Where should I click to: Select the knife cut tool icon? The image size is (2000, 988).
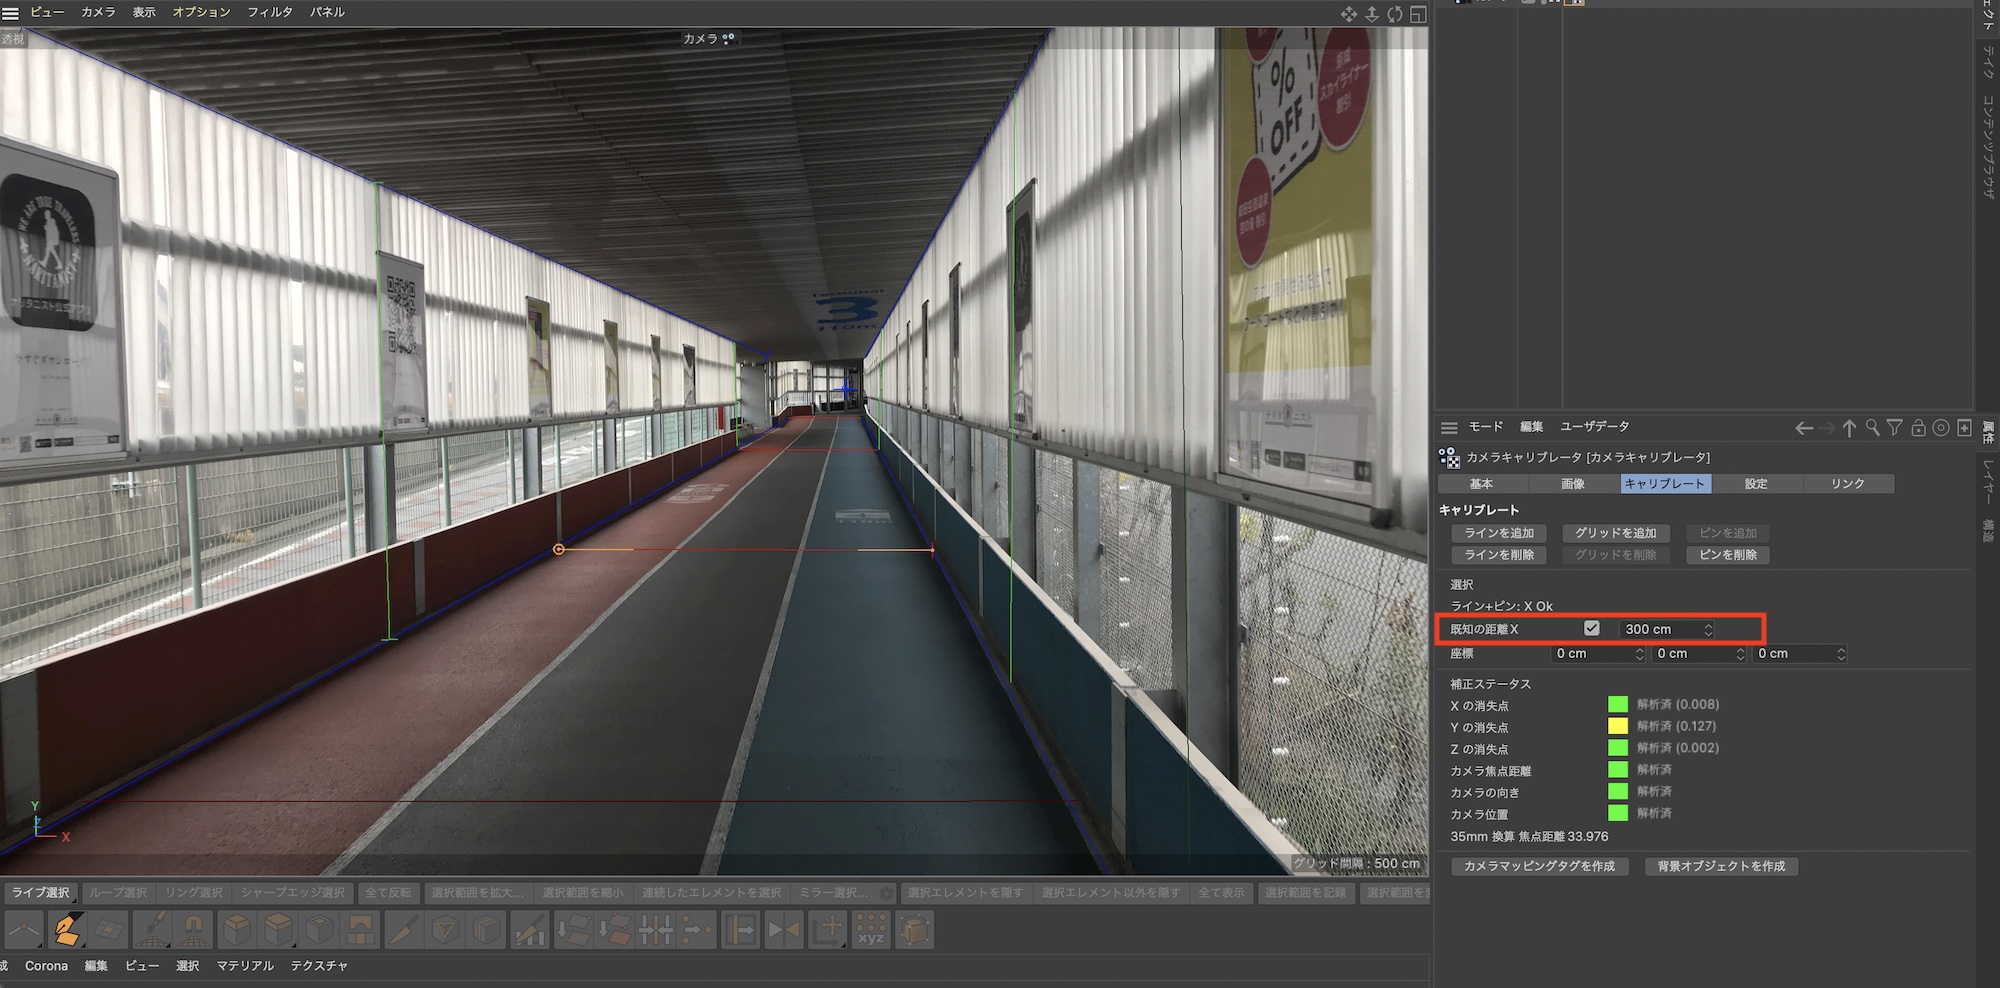[x=403, y=930]
